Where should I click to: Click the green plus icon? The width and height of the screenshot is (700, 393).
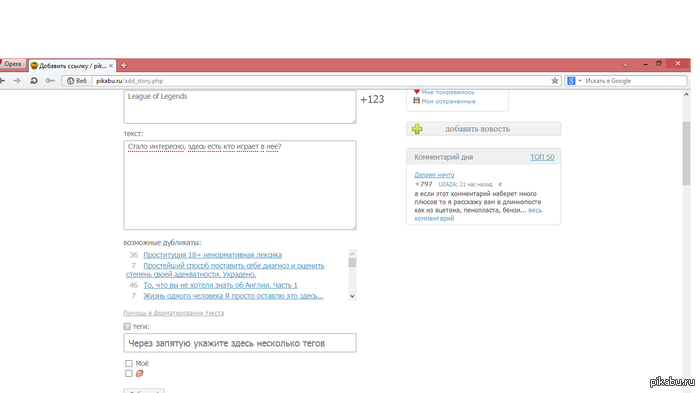[x=417, y=129]
